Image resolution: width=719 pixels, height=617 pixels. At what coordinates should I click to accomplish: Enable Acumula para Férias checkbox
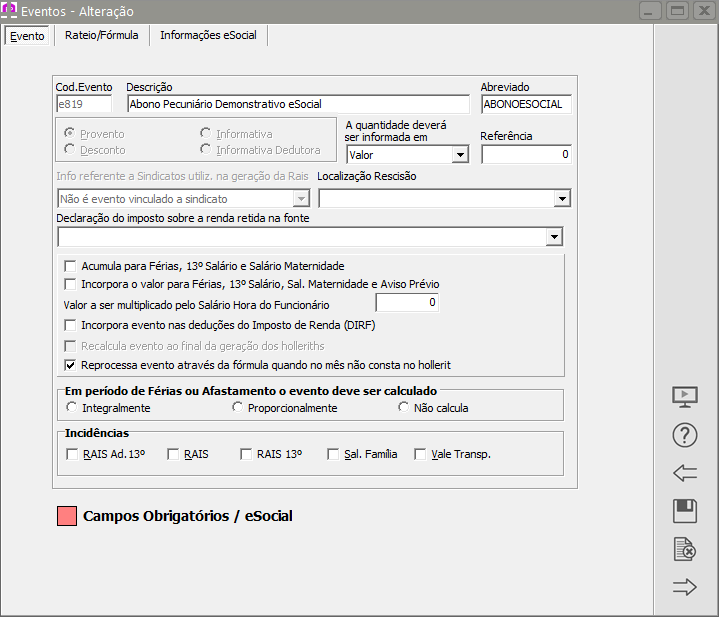pyautogui.click(x=71, y=266)
